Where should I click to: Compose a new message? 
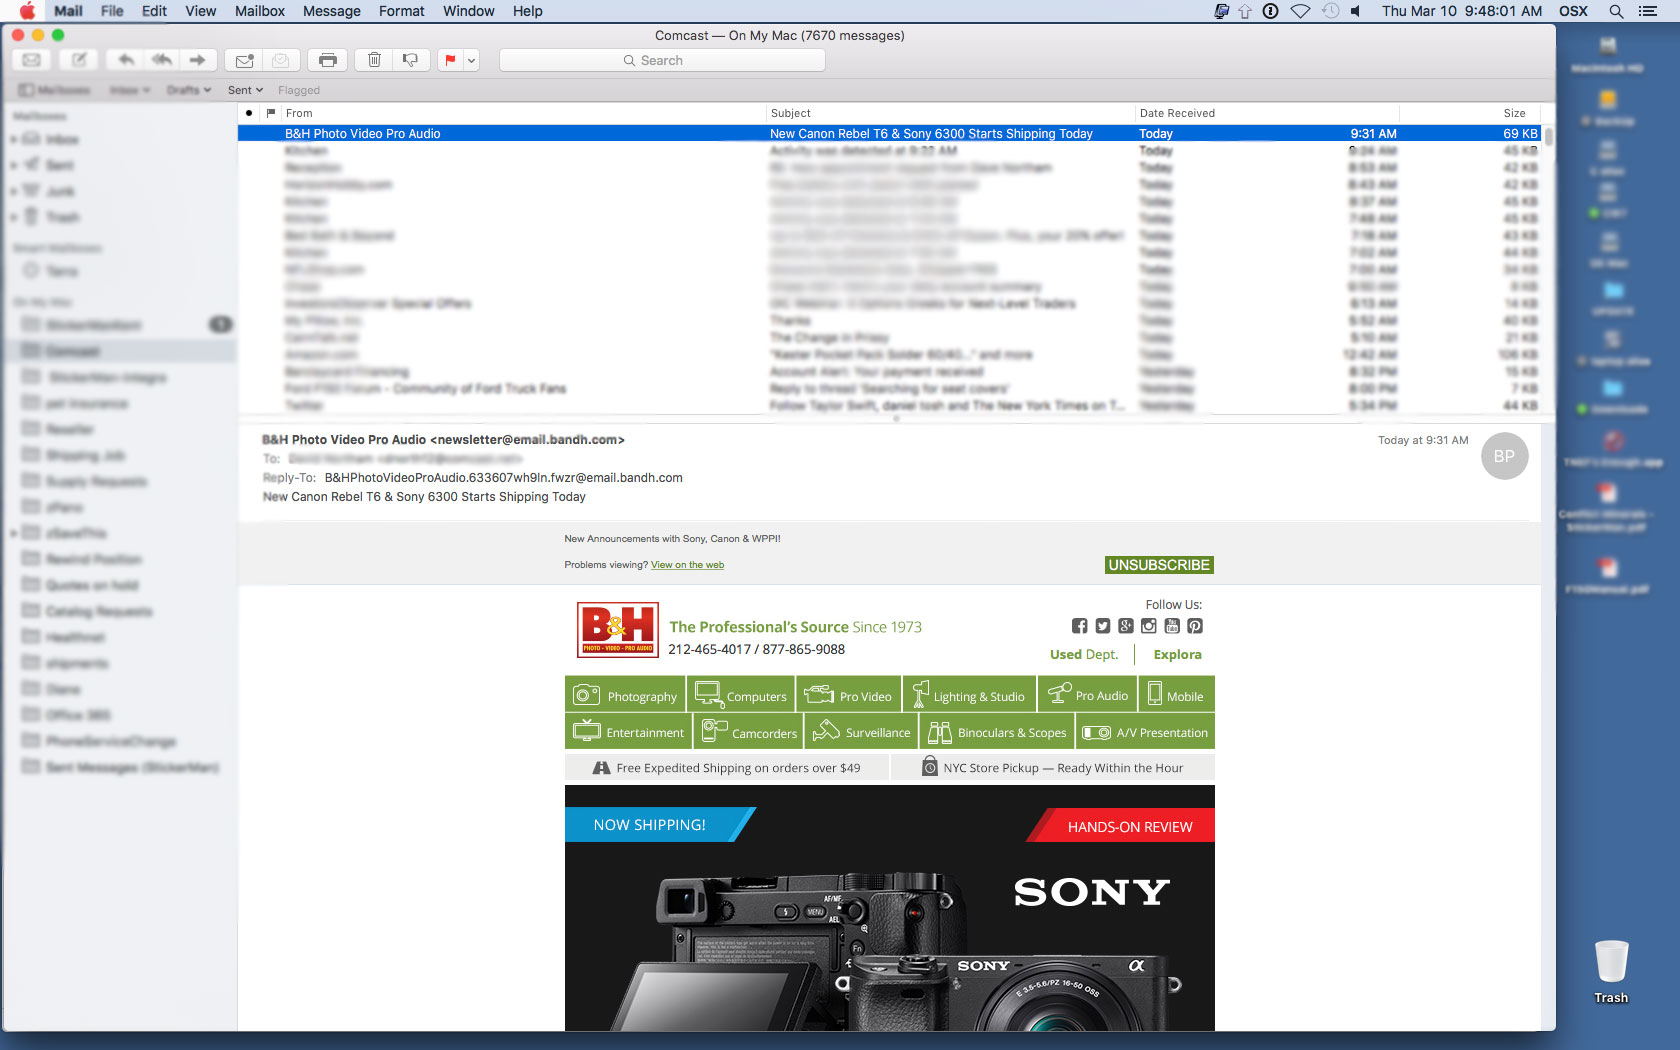(79, 60)
